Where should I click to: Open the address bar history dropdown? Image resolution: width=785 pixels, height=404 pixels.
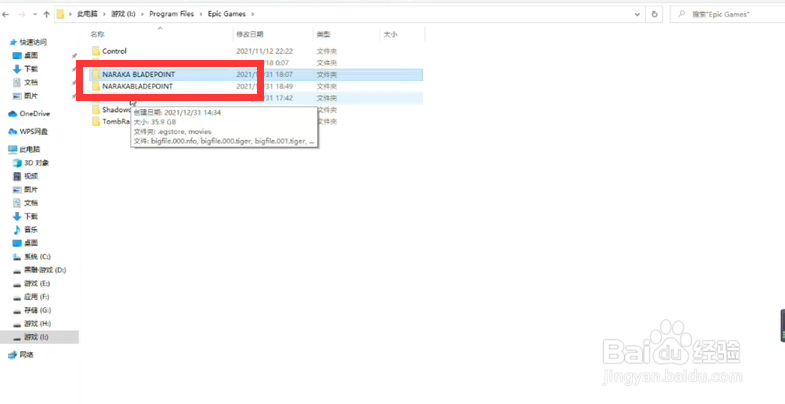click(637, 15)
